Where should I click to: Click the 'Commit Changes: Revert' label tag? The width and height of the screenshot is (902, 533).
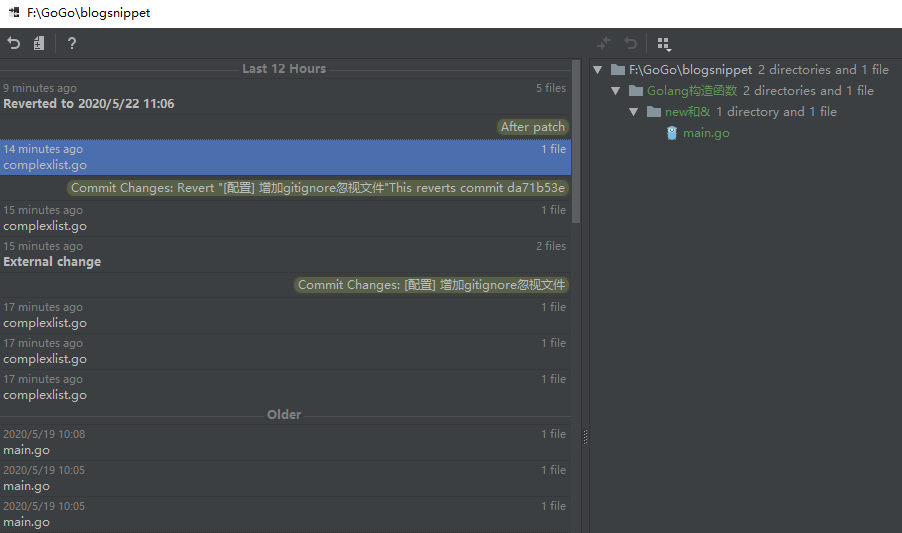point(318,188)
